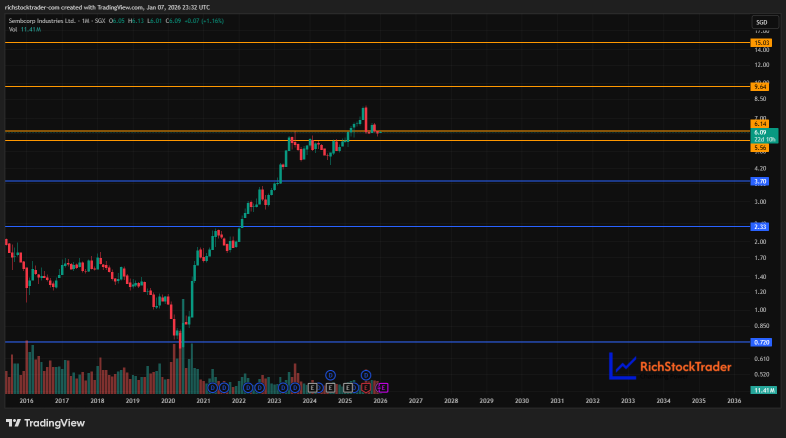Click the Sembcorp Industries Ltd. symbol title
This screenshot has height=438, width=786.
pos(42,21)
